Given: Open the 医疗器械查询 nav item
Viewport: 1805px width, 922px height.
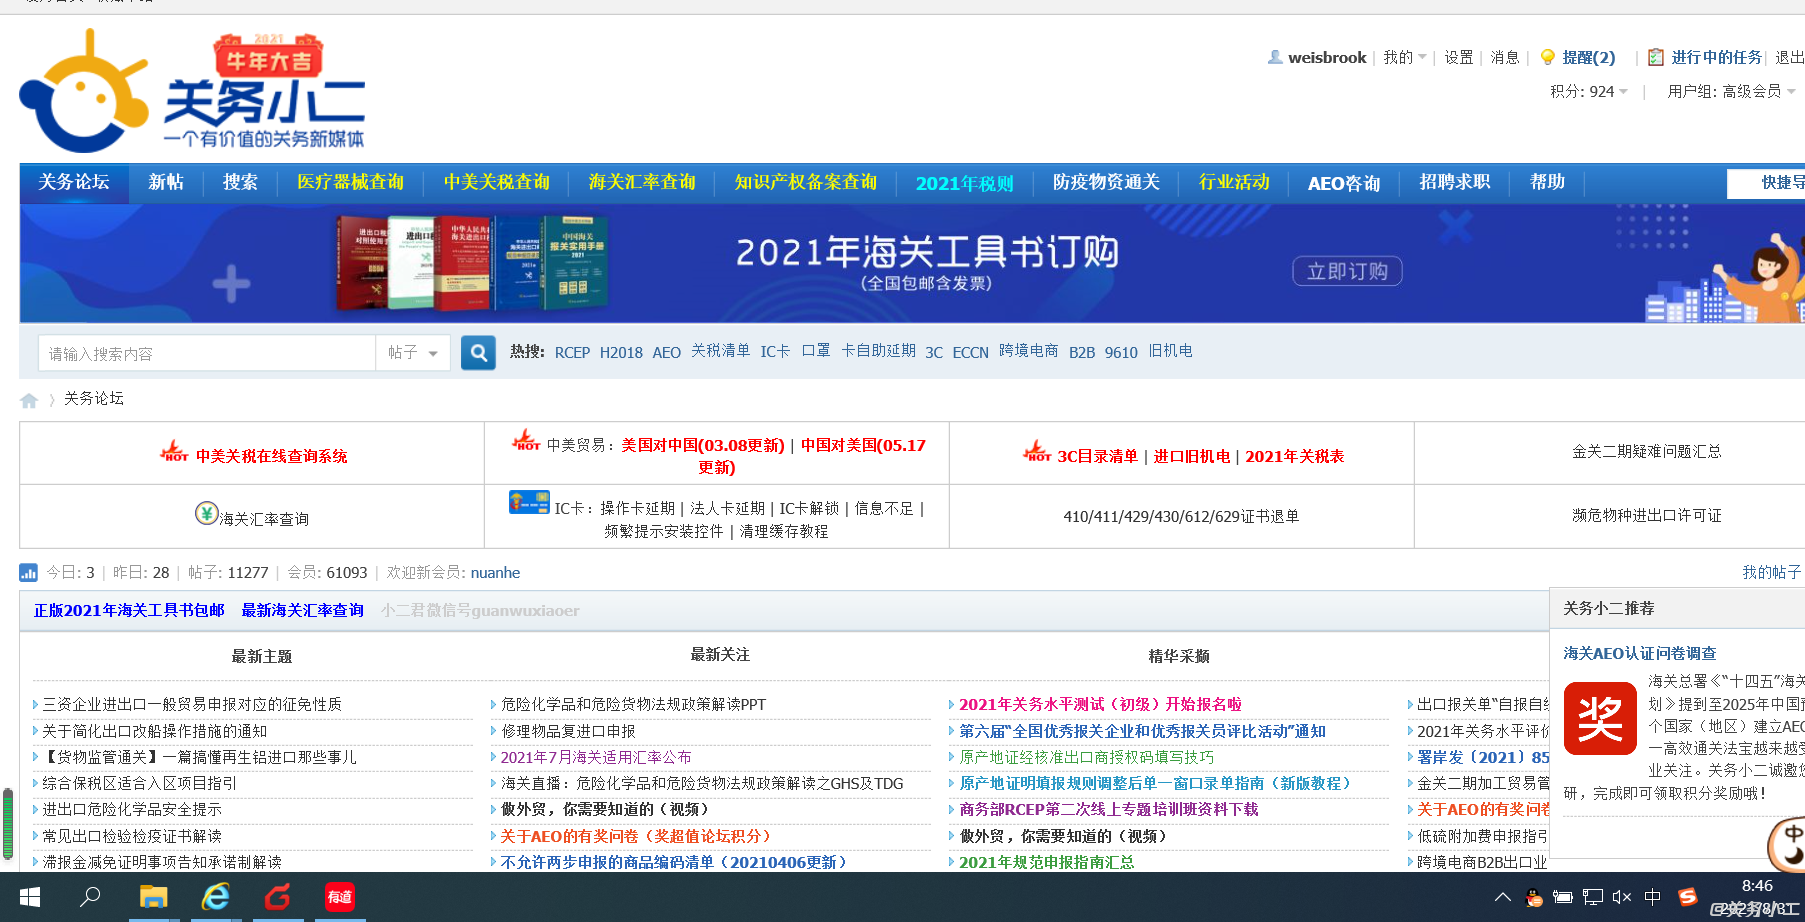Looking at the screenshot, I should (351, 183).
